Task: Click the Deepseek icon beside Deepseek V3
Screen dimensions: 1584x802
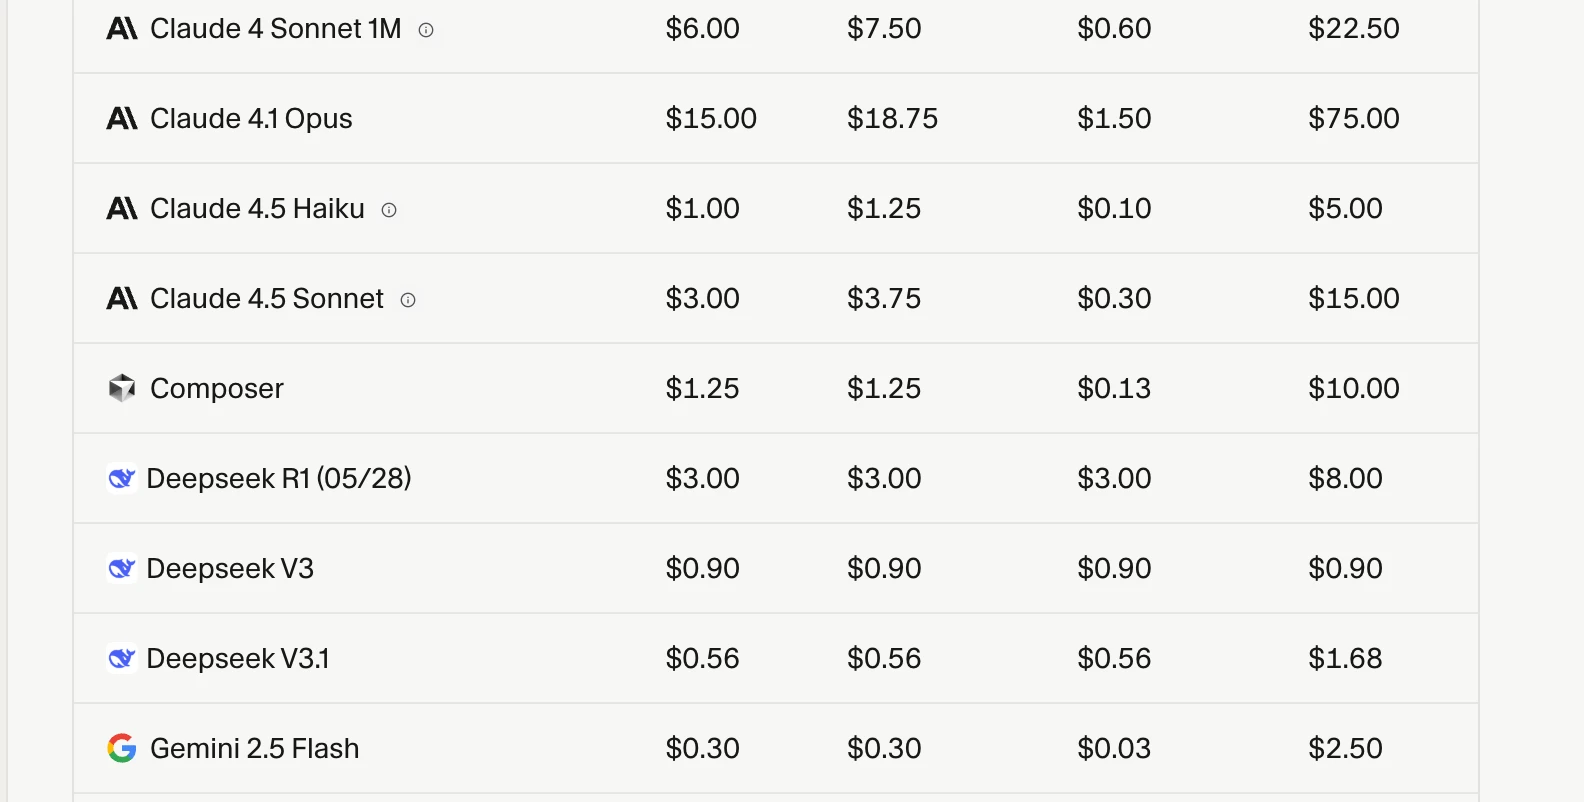Action: click(x=122, y=568)
